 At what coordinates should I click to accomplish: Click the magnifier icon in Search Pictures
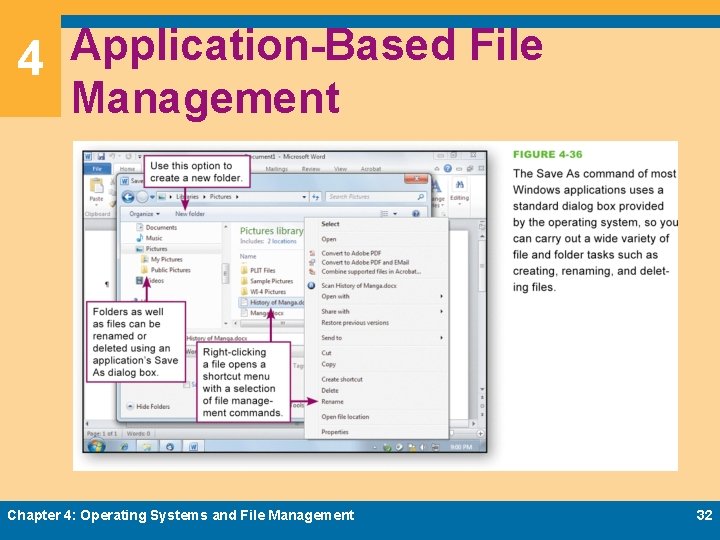click(x=421, y=197)
